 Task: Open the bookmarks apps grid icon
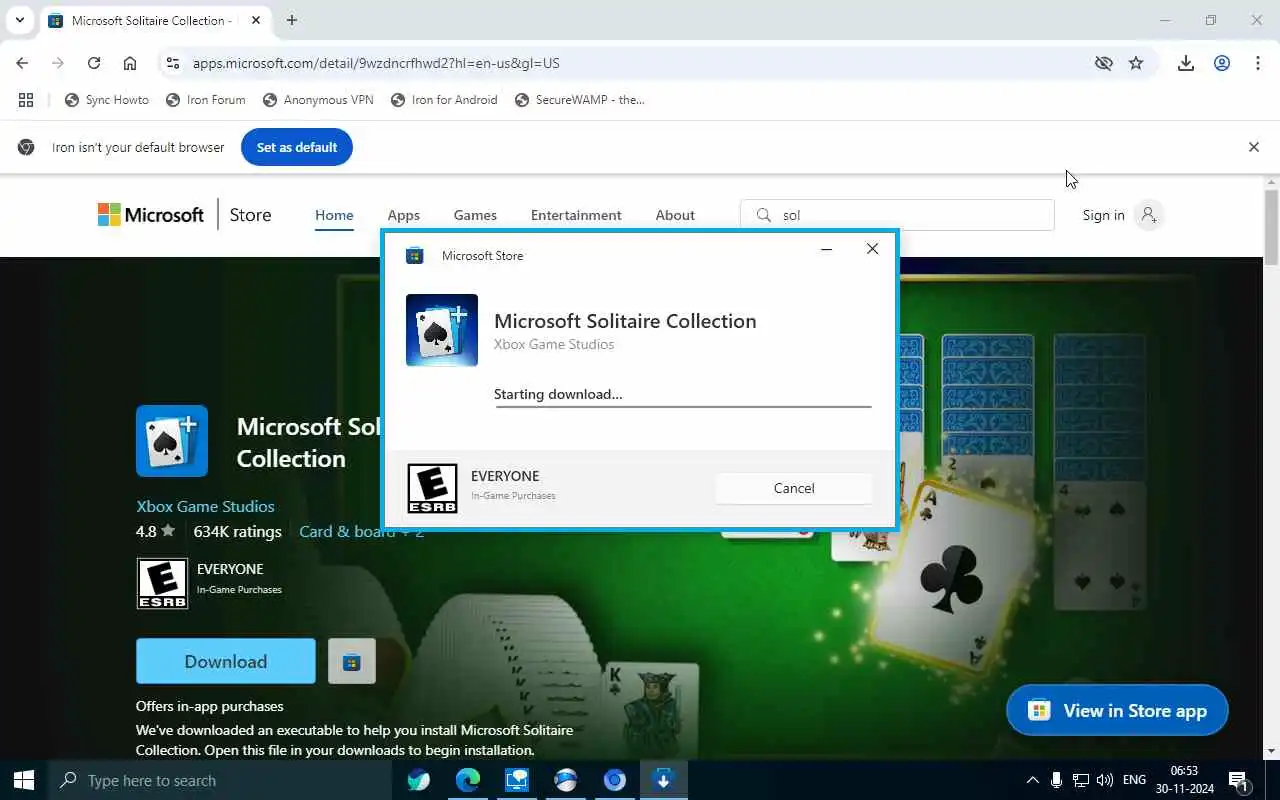point(26,100)
